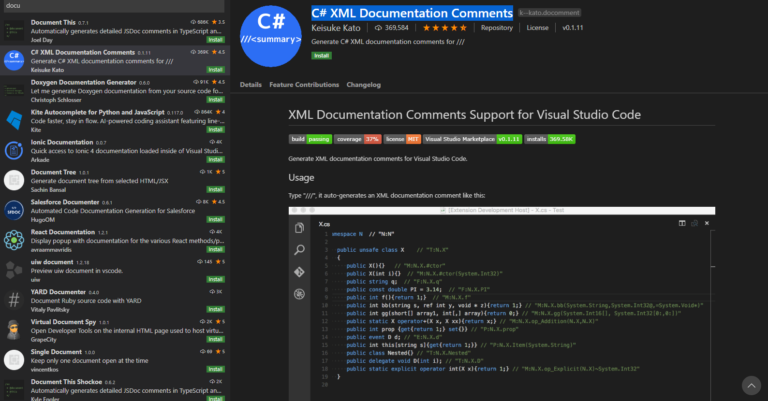Select the Ionic Documentation extension icon

point(14,150)
